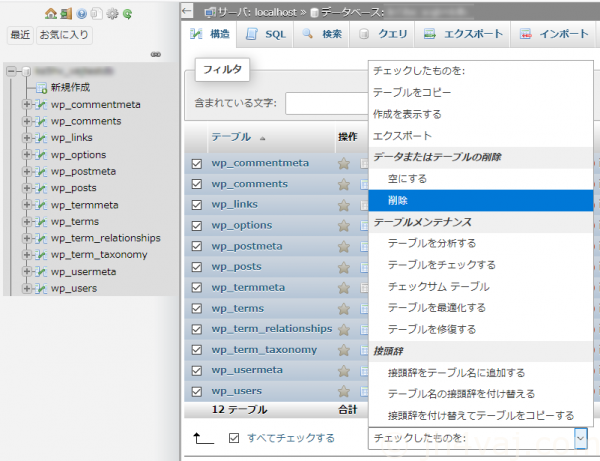Uncheck the wp_comments table checkbox
The height and width of the screenshot is (461, 600).
pyautogui.click(x=197, y=185)
